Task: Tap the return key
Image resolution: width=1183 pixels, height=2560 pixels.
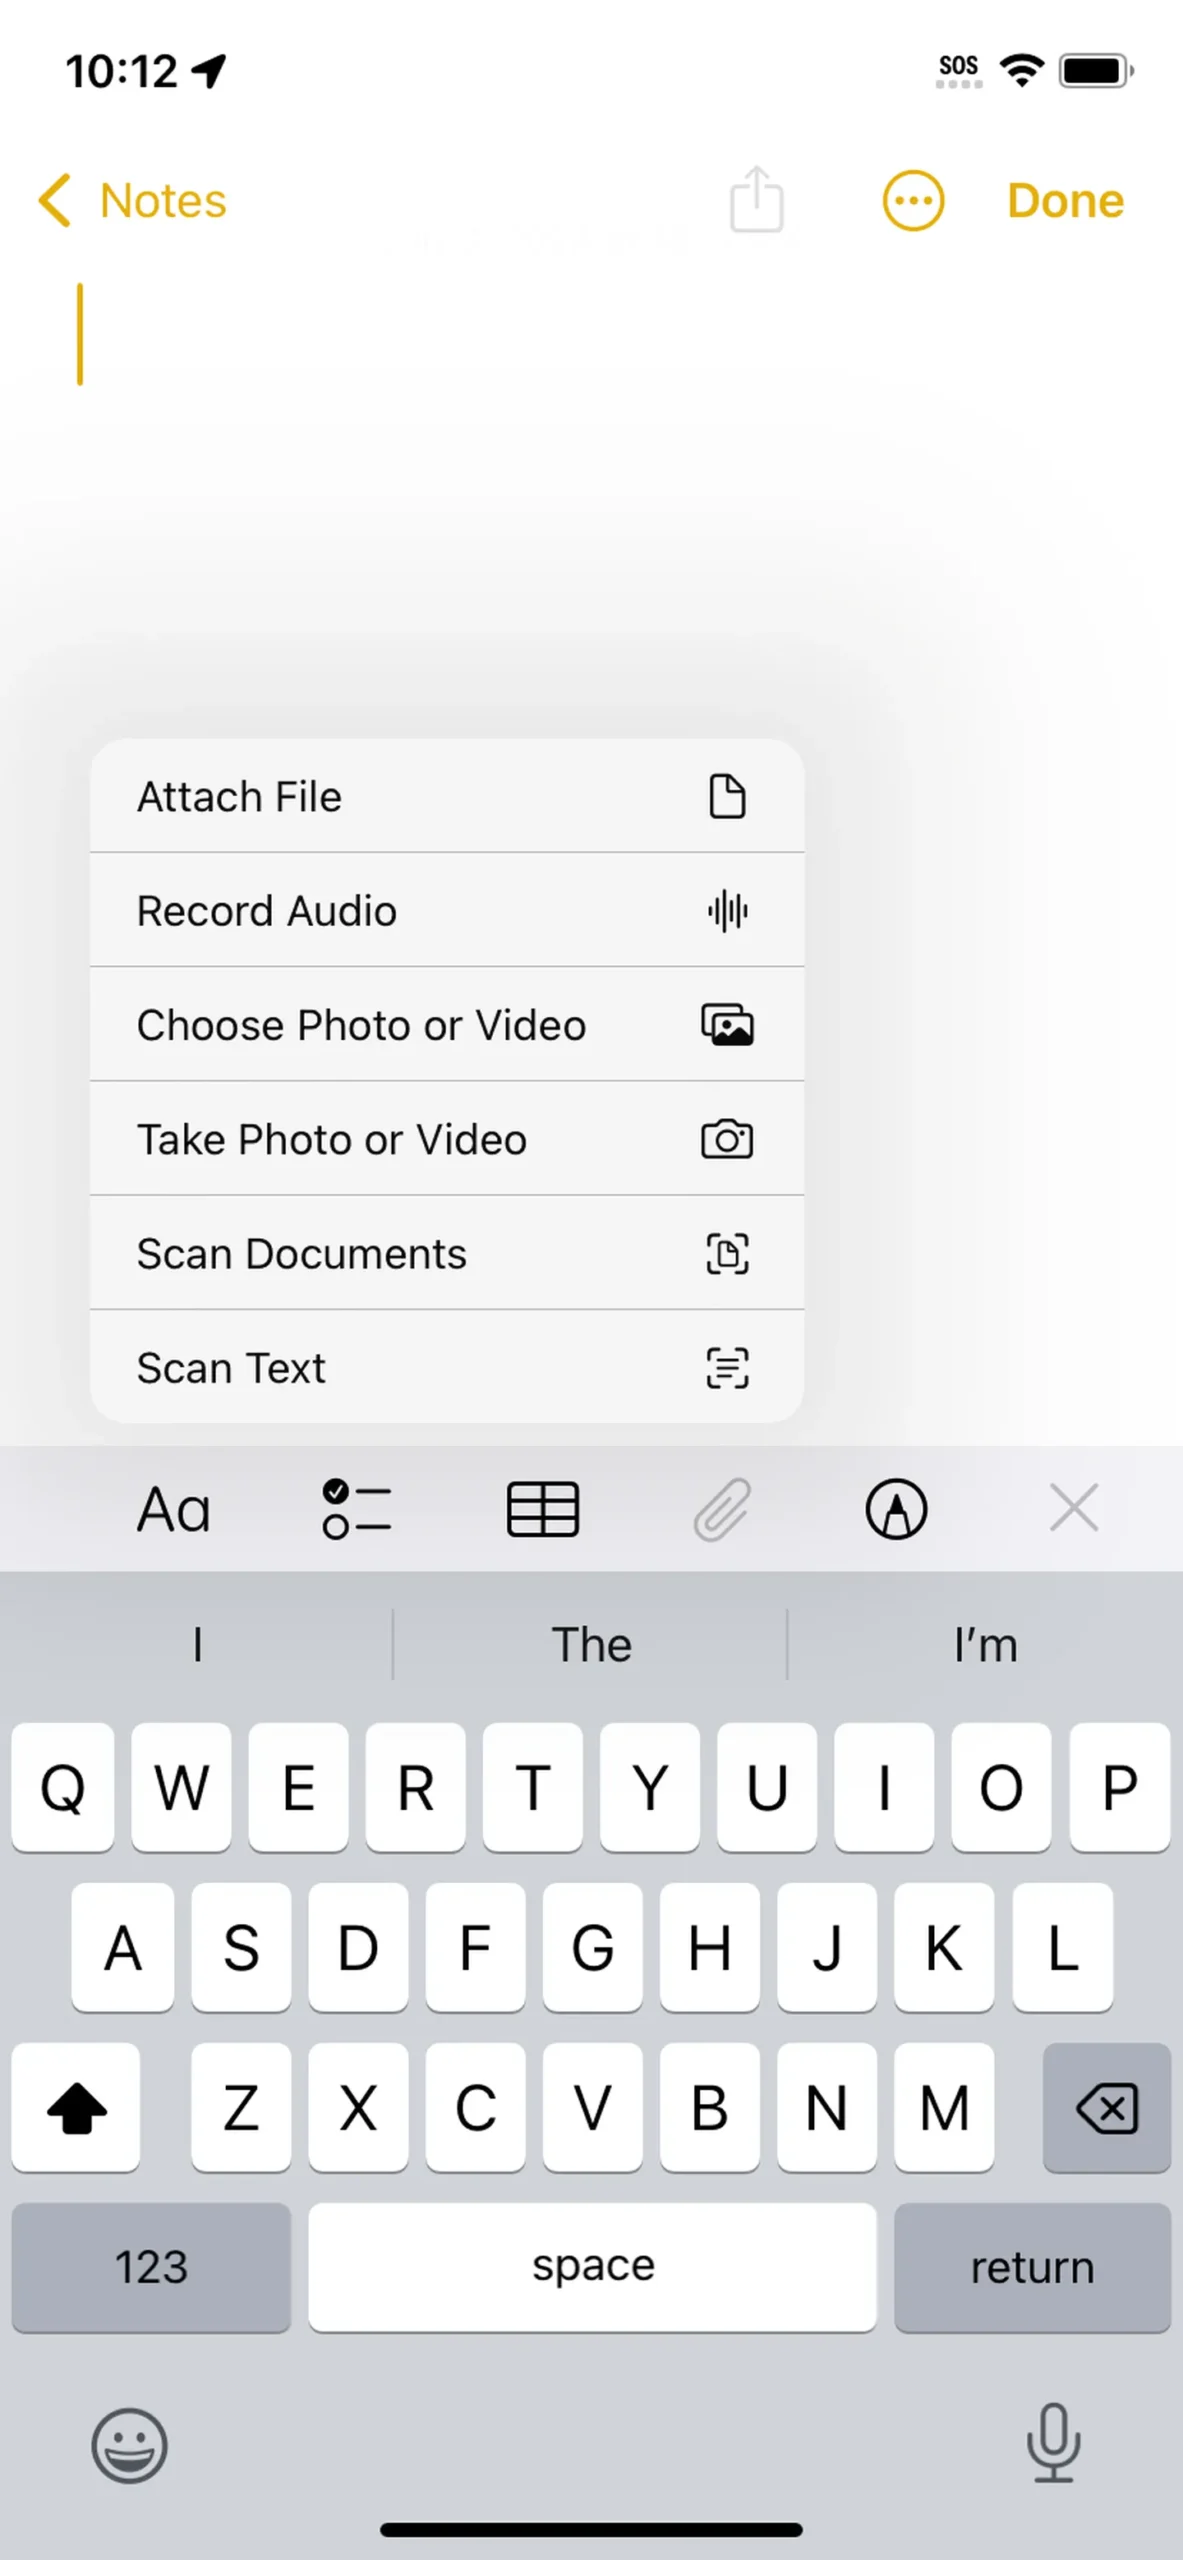Action: click(x=1033, y=2267)
